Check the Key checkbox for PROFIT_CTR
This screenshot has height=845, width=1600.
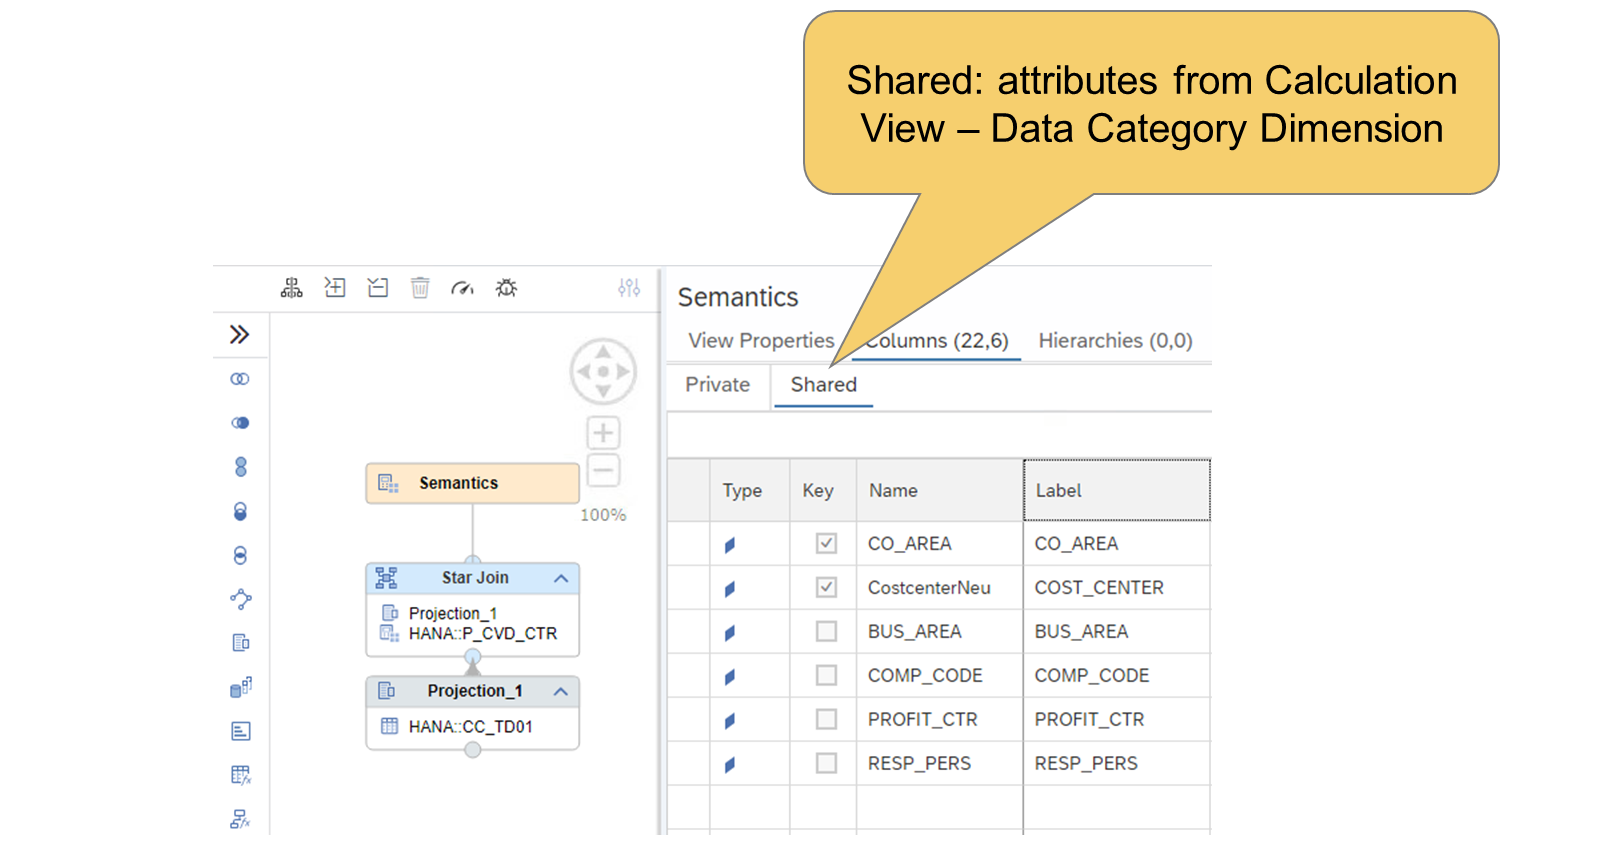[x=826, y=719]
